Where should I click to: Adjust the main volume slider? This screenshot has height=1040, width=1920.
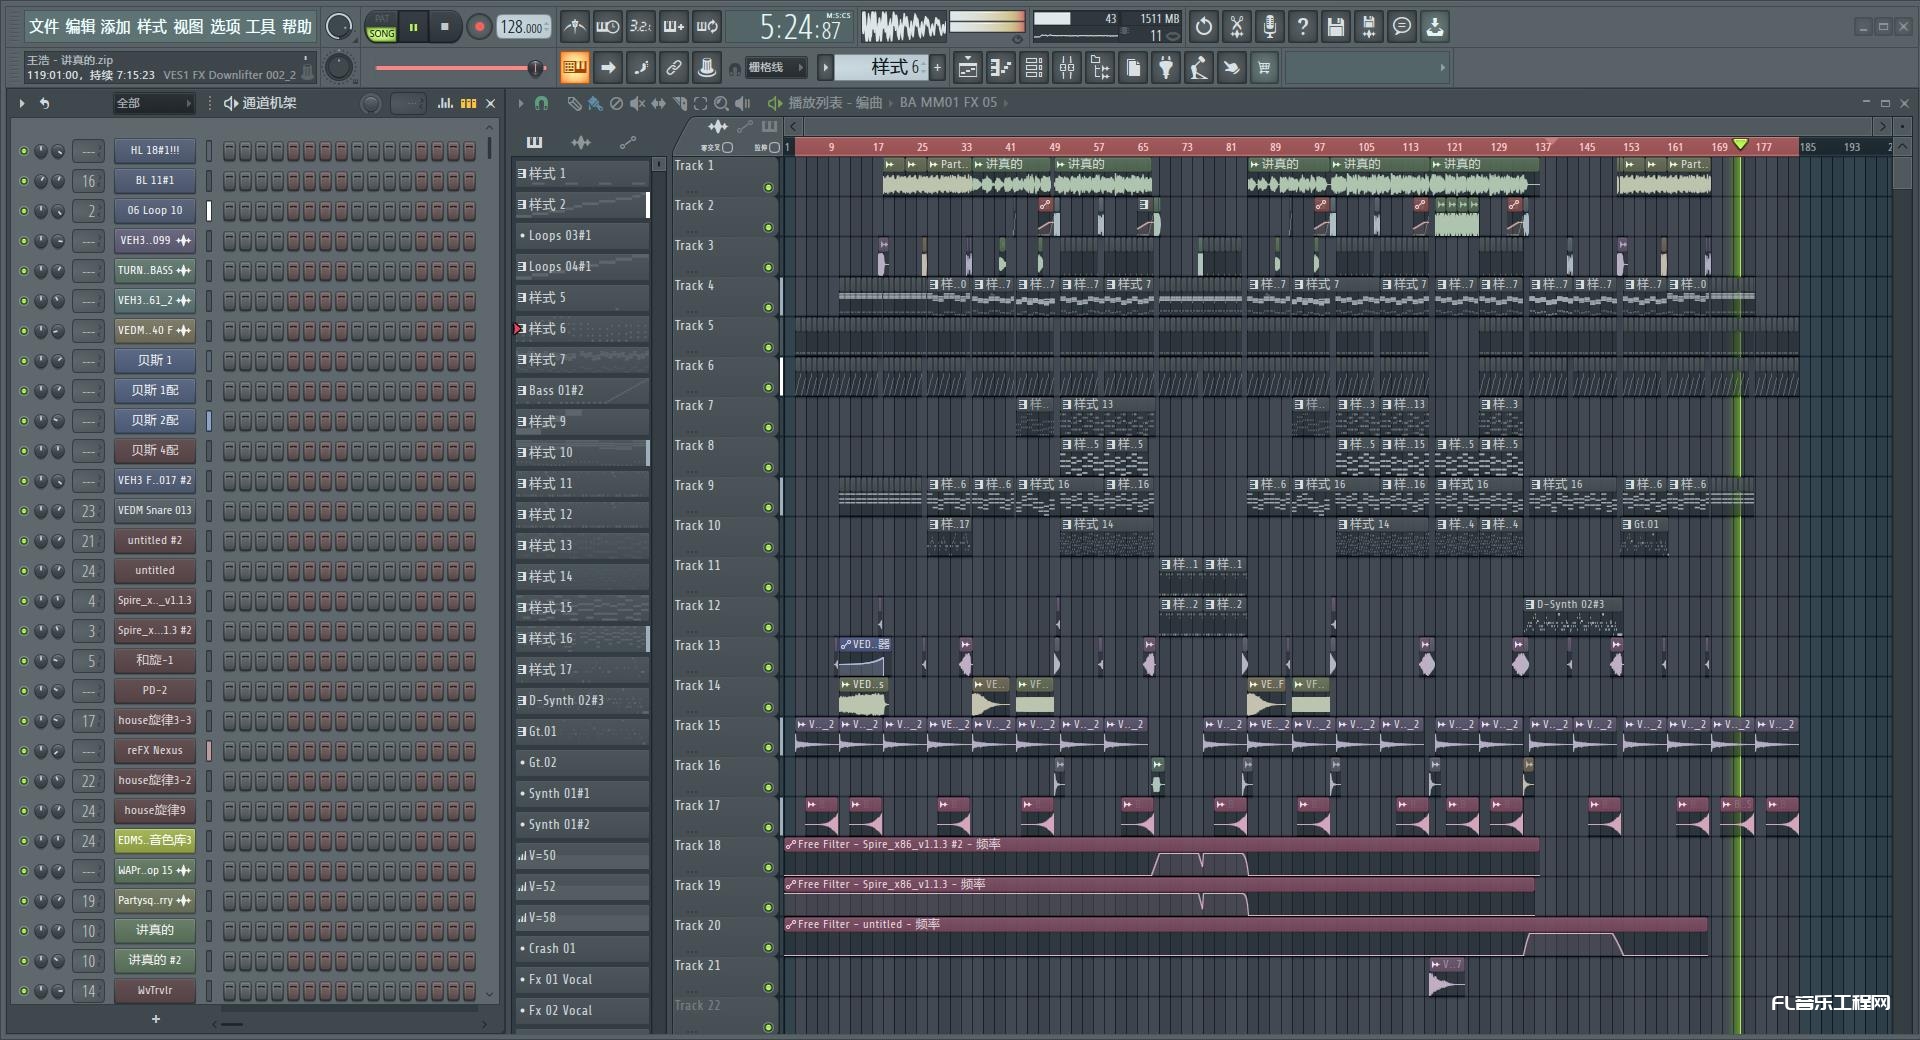pyautogui.click(x=460, y=68)
